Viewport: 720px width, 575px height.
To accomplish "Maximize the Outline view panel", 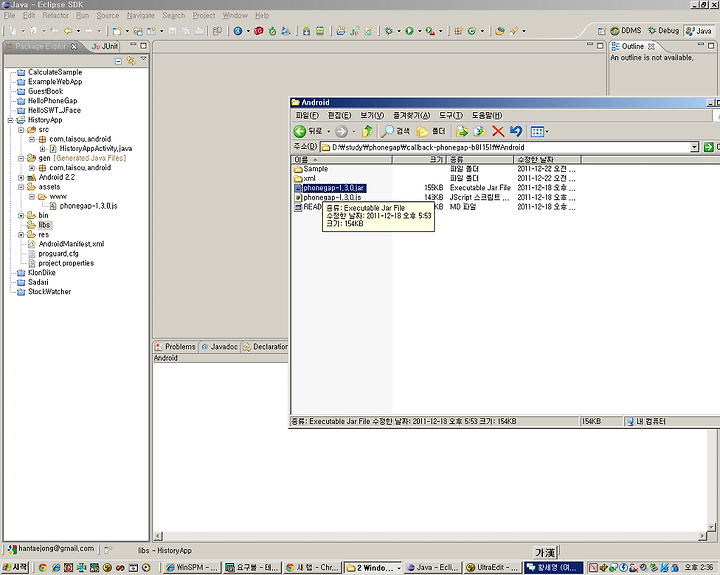I will point(711,45).
